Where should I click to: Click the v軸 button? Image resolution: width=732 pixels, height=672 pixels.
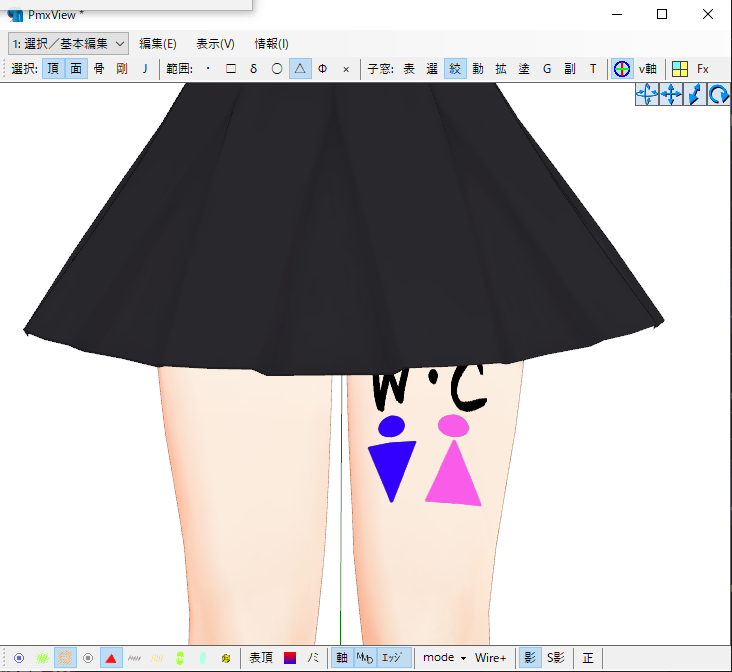648,69
